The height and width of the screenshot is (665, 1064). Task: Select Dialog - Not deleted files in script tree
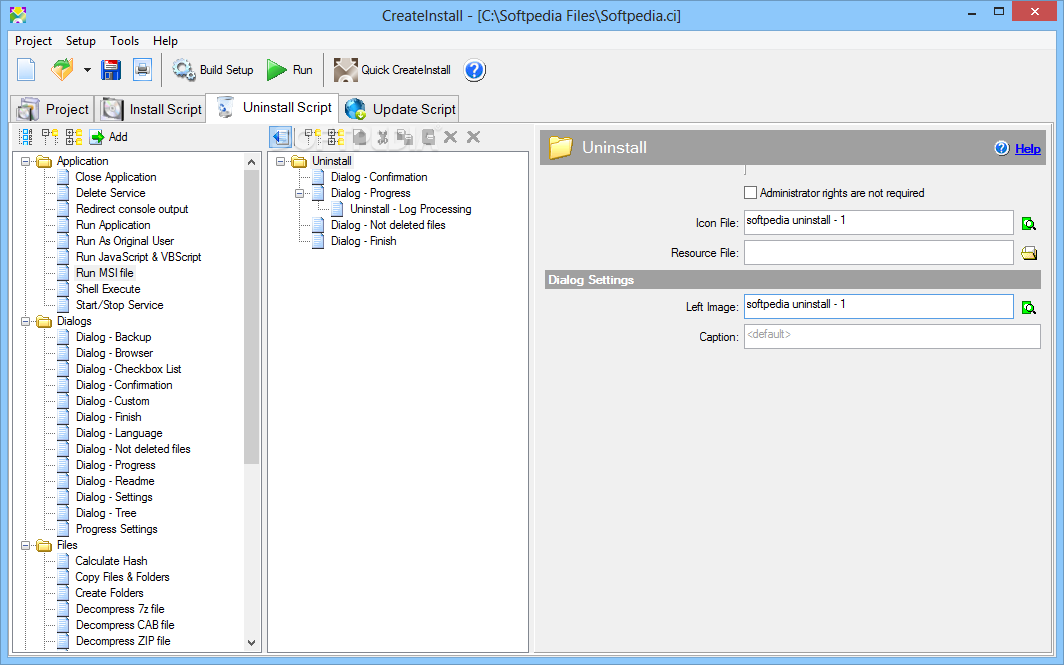[388, 225]
